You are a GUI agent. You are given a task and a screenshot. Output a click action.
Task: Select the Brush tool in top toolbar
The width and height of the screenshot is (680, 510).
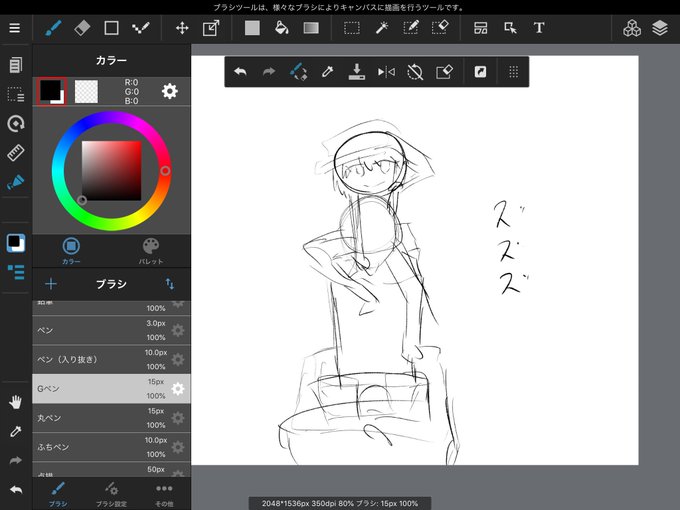coord(53,28)
